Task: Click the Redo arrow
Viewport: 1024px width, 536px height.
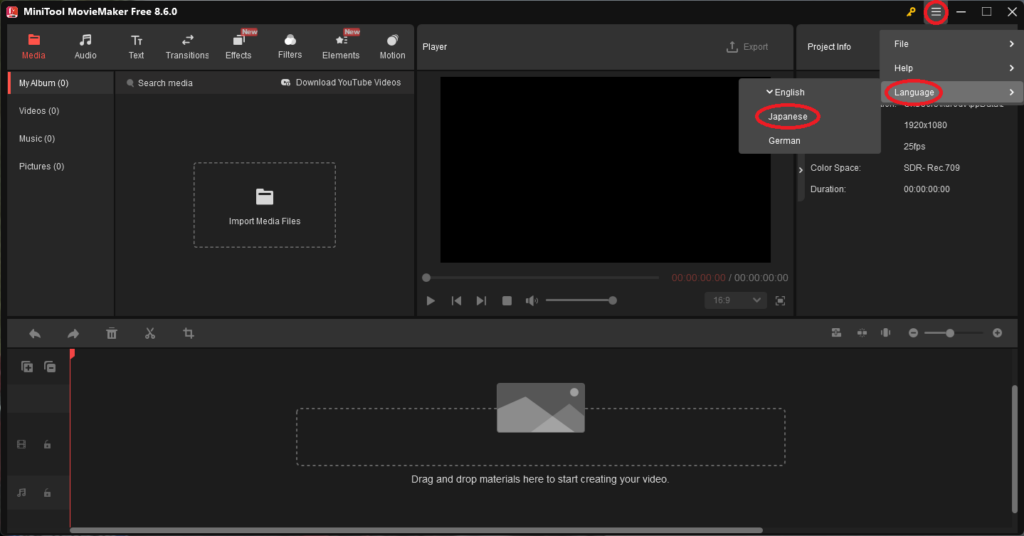Action: click(x=73, y=334)
